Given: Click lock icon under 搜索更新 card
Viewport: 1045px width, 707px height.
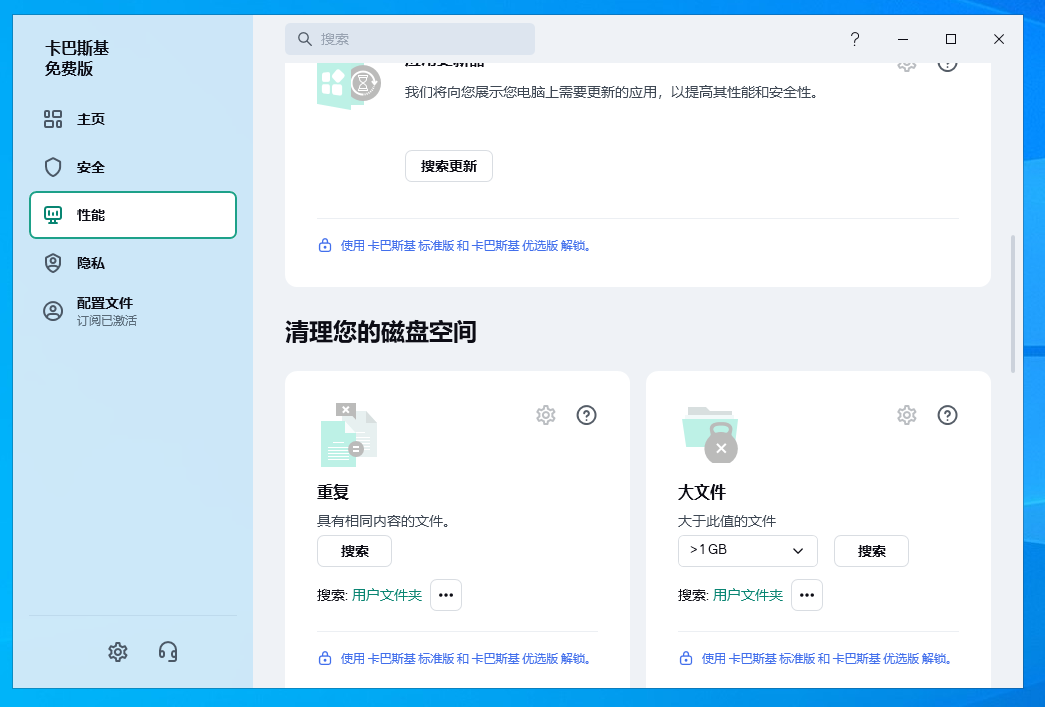Looking at the screenshot, I should tap(325, 245).
